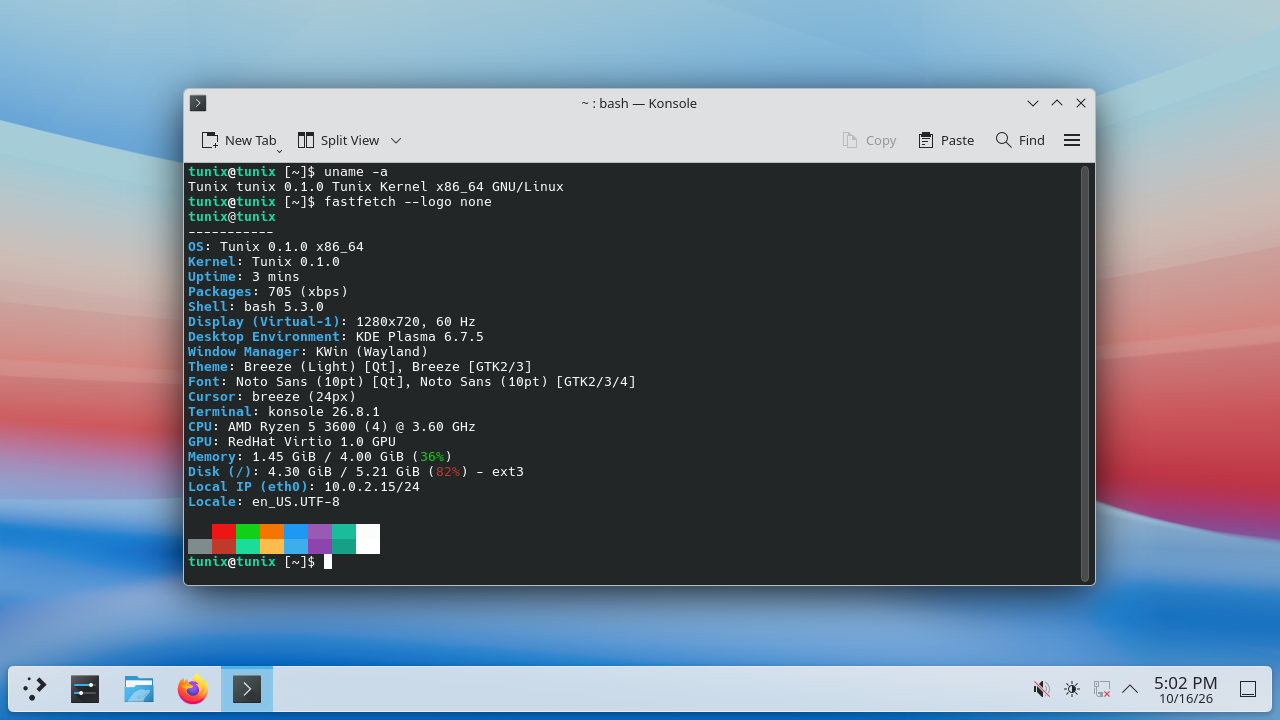This screenshot has height=720, width=1280.
Task: Paste clipboard using the Paste button
Action: pyautogui.click(x=946, y=140)
